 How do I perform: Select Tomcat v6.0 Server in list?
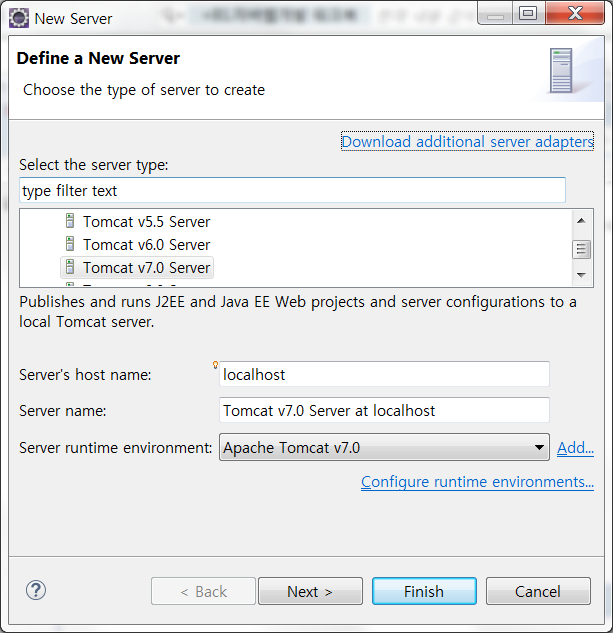click(x=147, y=245)
